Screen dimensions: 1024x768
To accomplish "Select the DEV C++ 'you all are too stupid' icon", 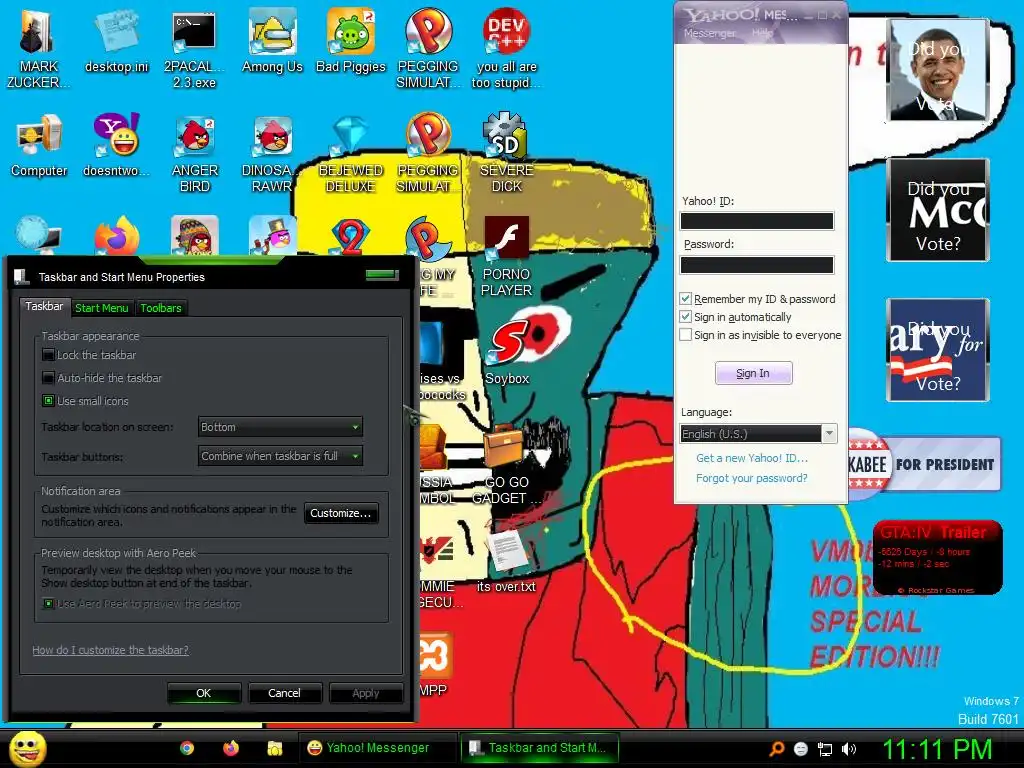I will 506,49.
